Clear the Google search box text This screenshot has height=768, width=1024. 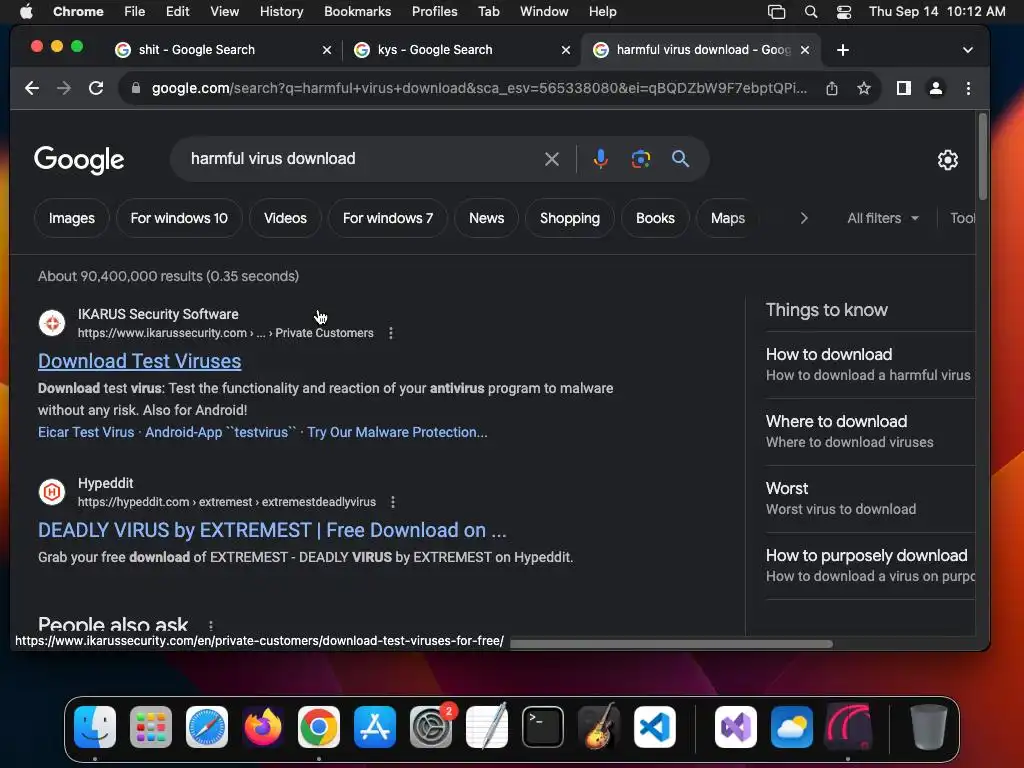(x=552, y=159)
